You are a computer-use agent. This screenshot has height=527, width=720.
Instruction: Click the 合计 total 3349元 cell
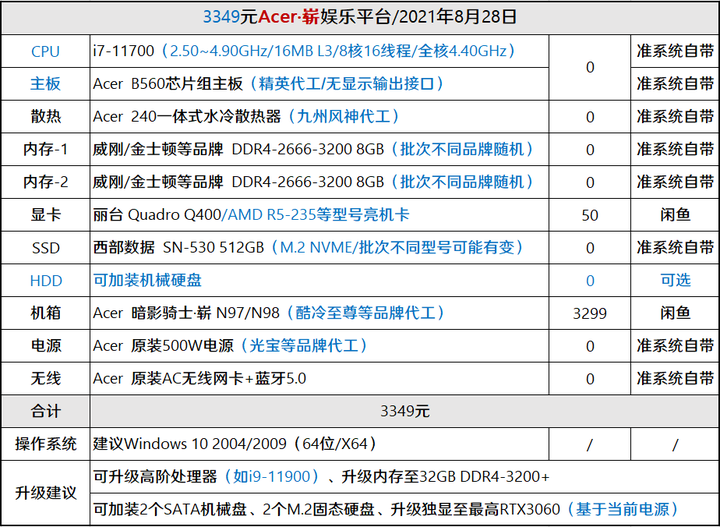(405, 411)
